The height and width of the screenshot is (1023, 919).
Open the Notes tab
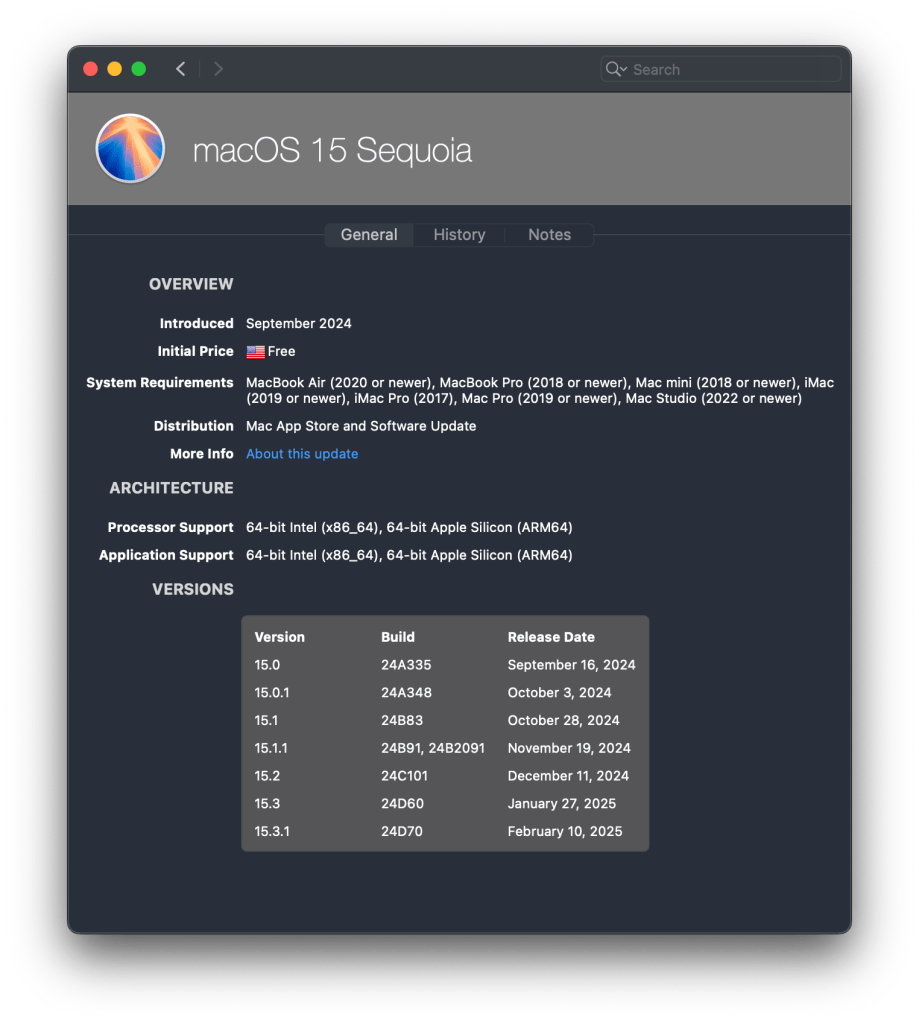(549, 235)
